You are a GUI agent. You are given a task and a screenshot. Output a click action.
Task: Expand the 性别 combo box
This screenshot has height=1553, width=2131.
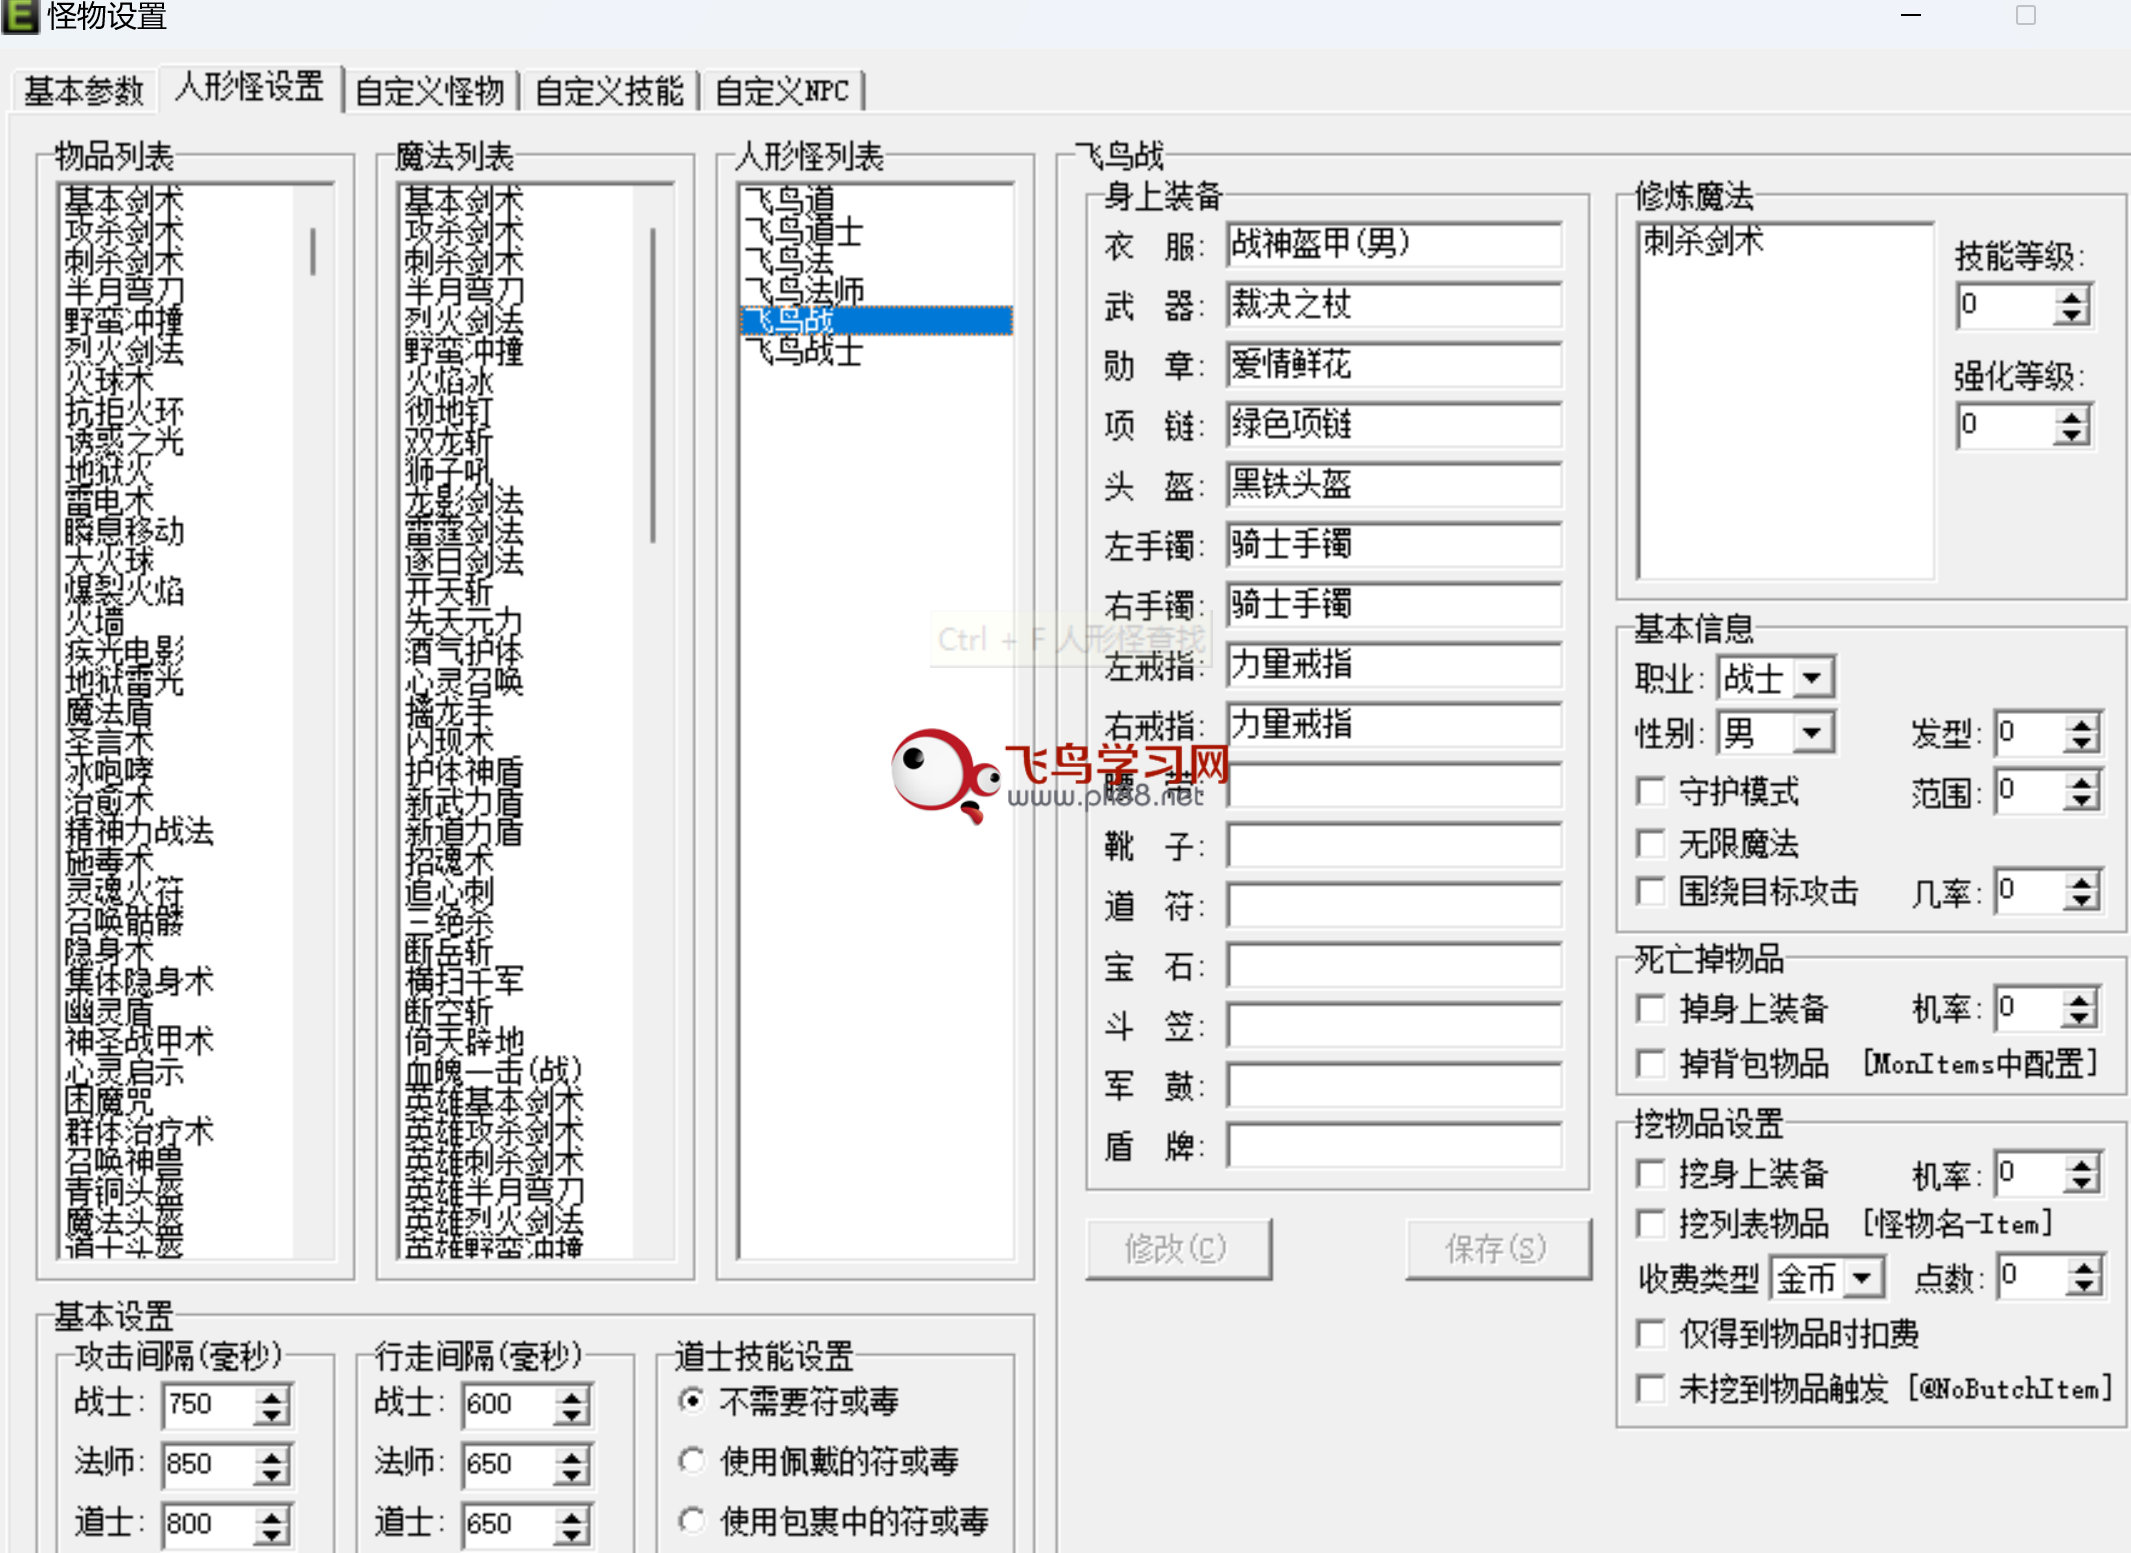click(x=1812, y=733)
